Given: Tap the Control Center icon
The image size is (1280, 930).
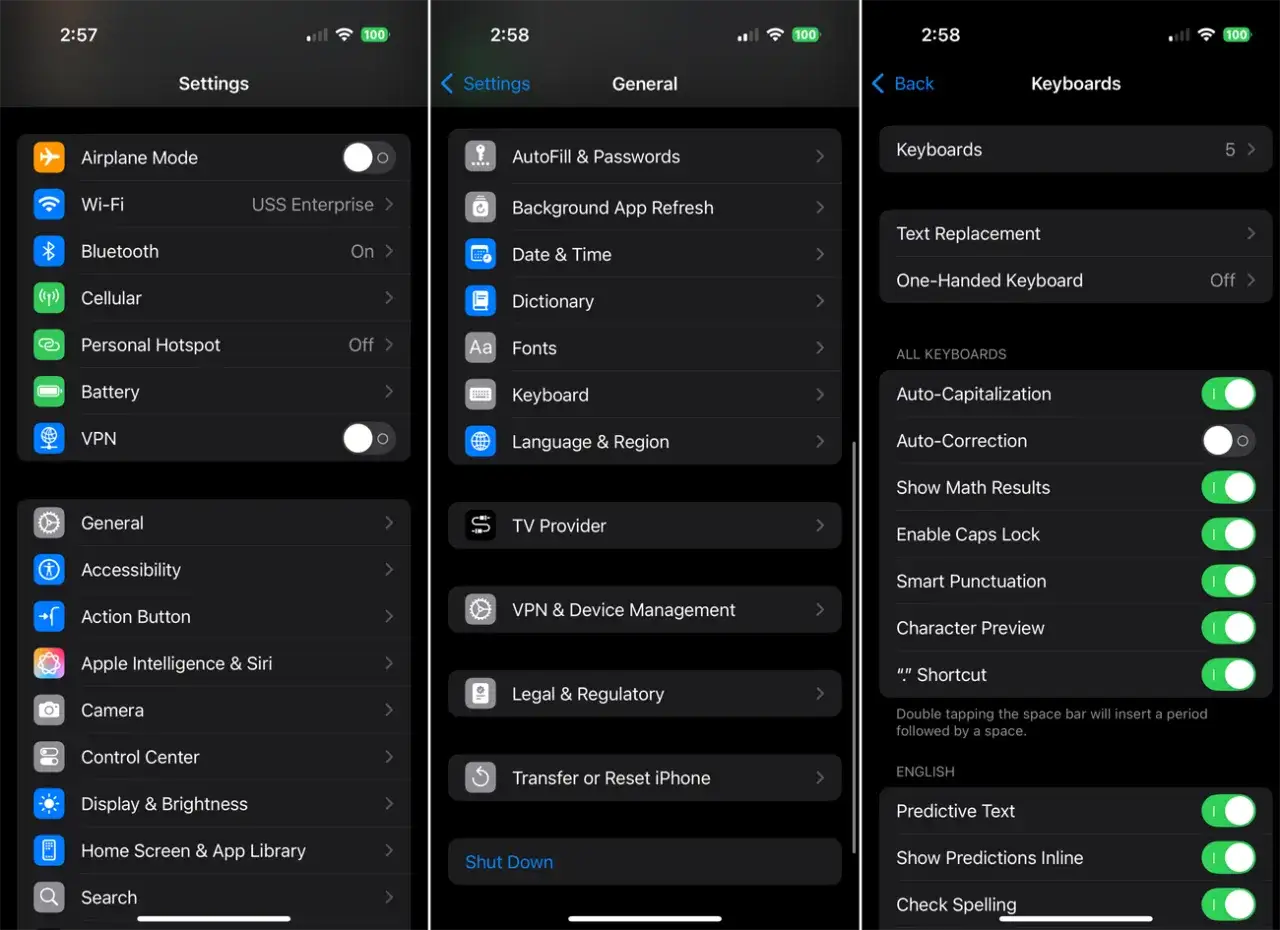Looking at the screenshot, I should coord(49,757).
